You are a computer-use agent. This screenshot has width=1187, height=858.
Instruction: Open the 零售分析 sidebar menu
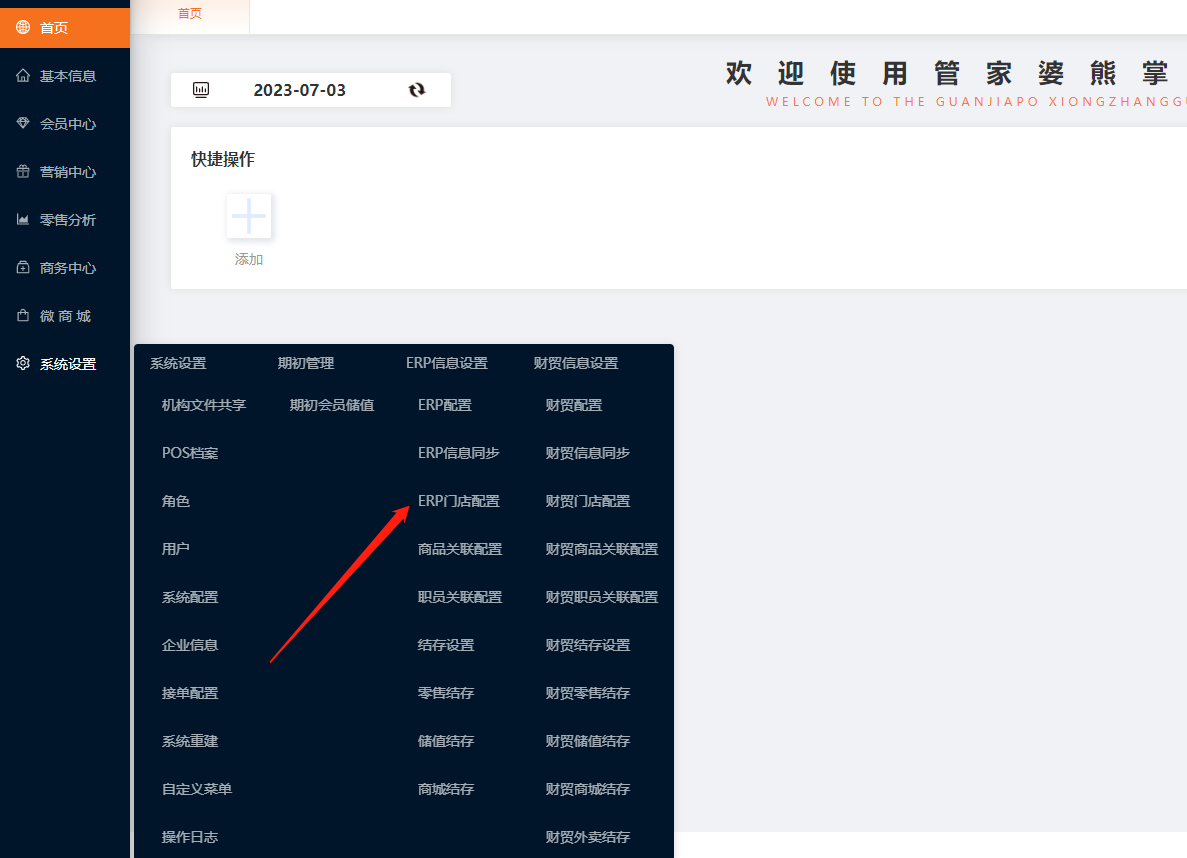(x=65, y=220)
